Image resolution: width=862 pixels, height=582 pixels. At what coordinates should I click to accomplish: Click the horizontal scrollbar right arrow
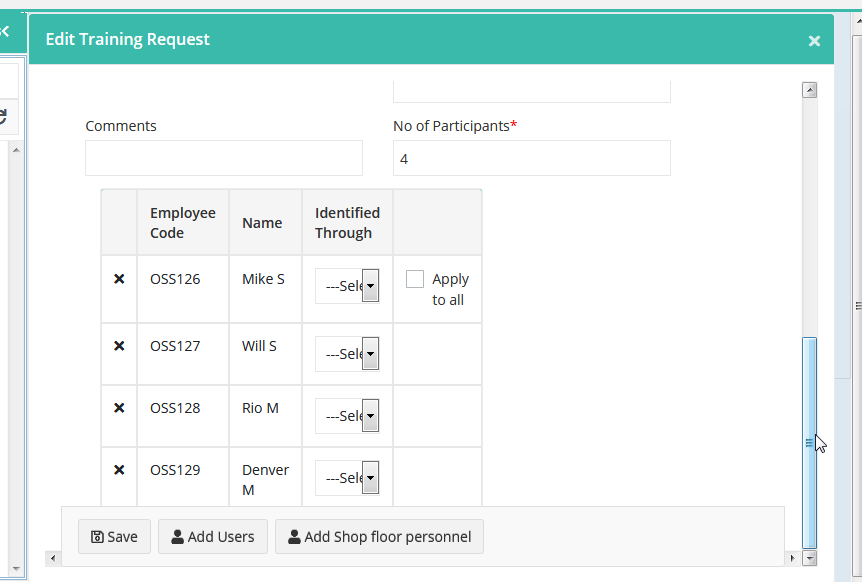pyautogui.click(x=792, y=558)
